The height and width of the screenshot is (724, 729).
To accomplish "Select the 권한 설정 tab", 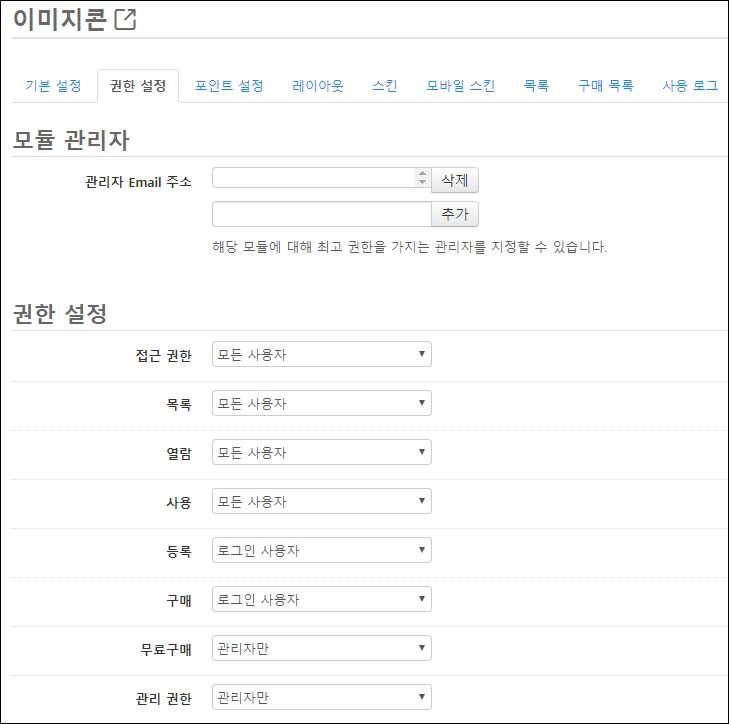I will pyautogui.click(x=138, y=86).
